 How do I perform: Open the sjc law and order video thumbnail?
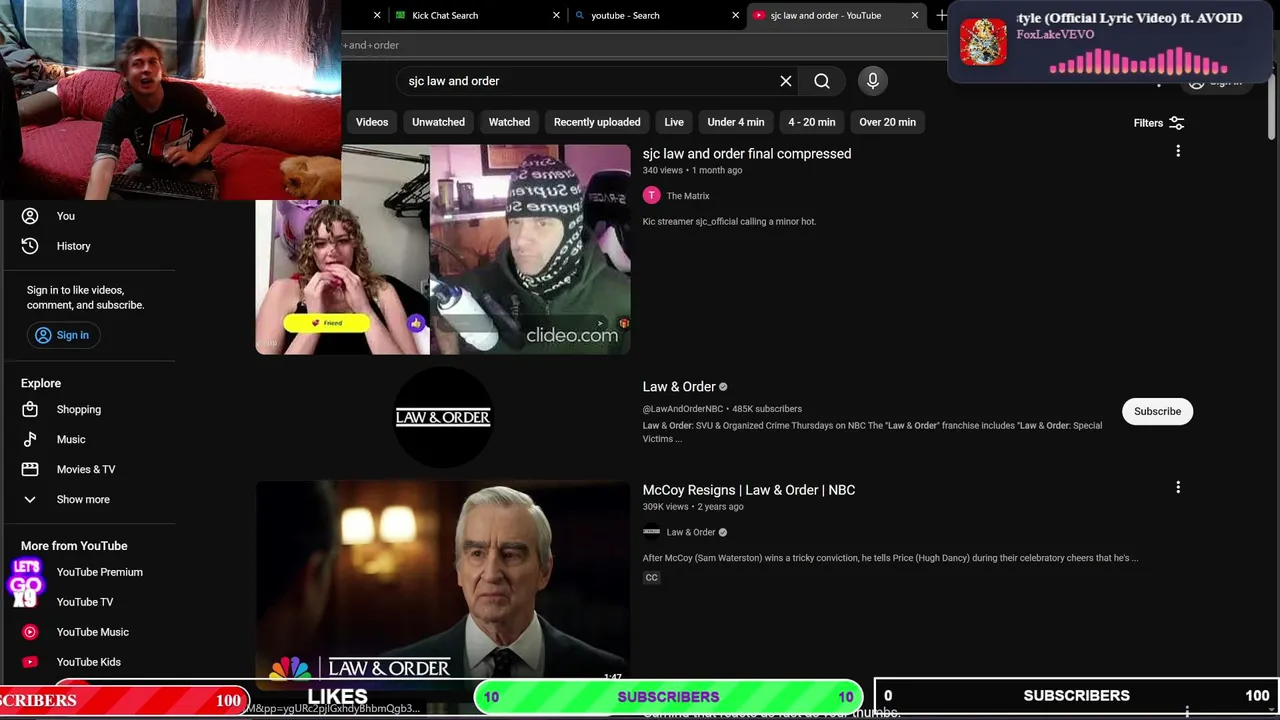point(443,249)
